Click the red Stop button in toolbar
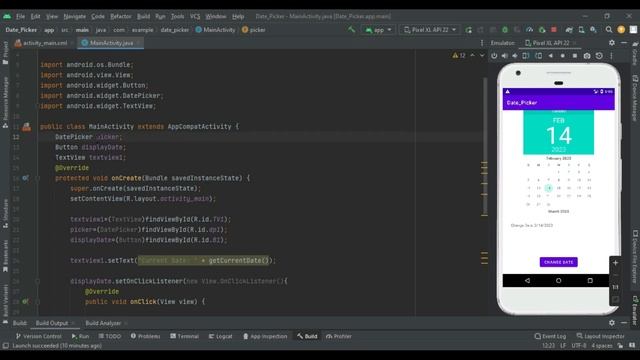640x360 pixels. click(554, 30)
